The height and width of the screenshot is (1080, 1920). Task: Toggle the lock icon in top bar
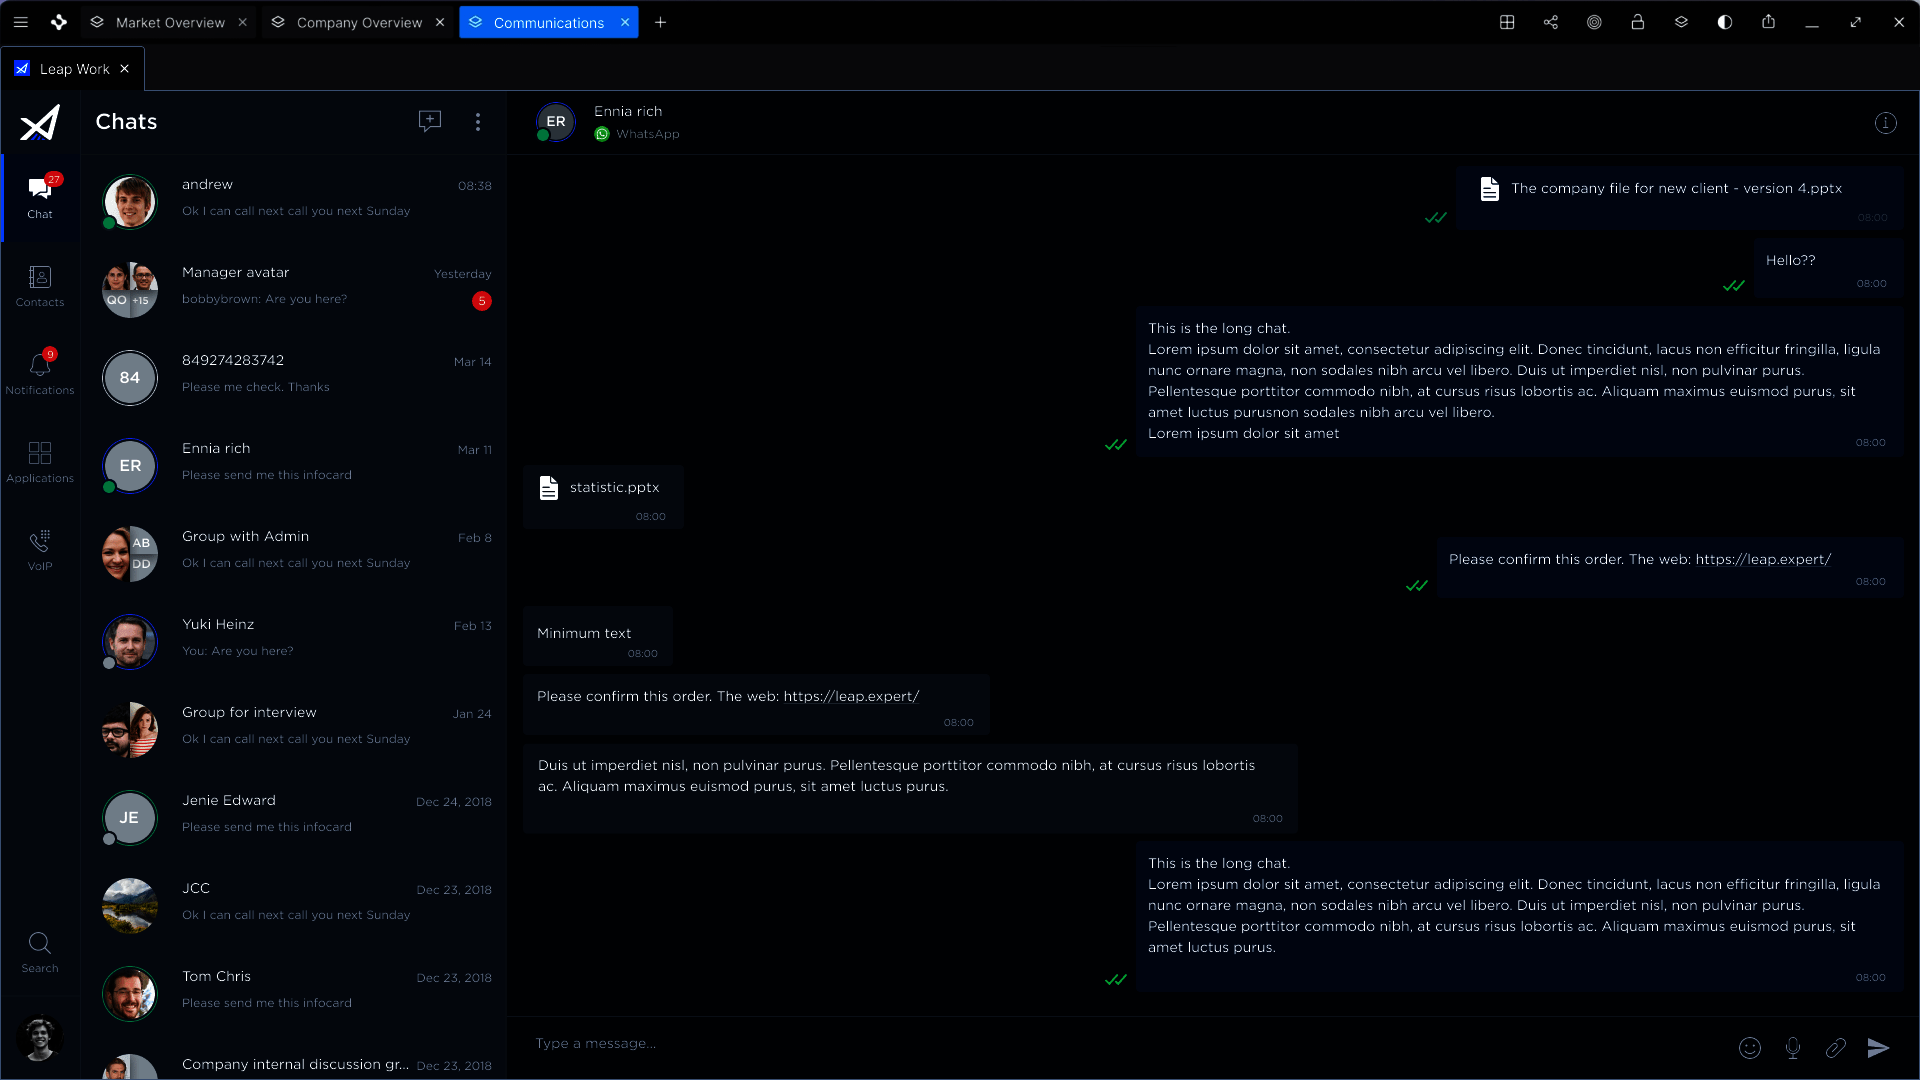1637,22
